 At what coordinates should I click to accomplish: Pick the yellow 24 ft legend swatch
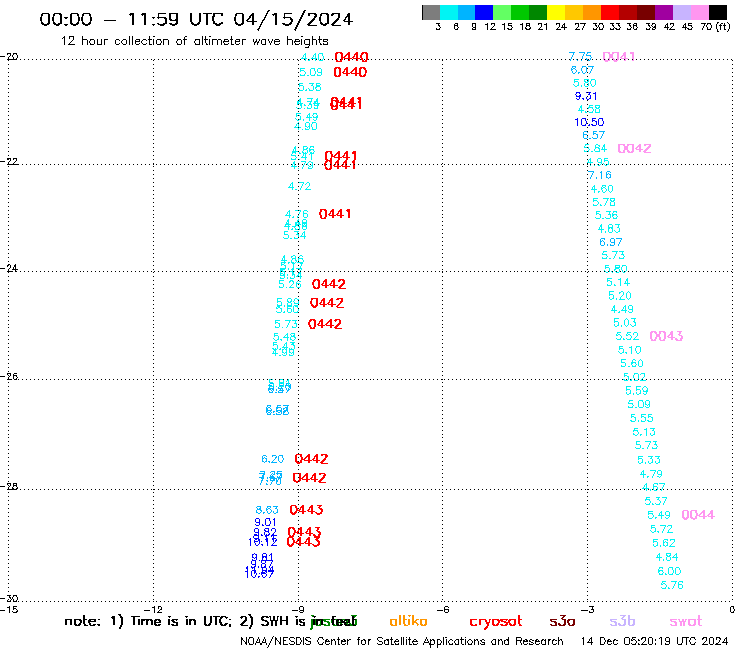point(555,13)
